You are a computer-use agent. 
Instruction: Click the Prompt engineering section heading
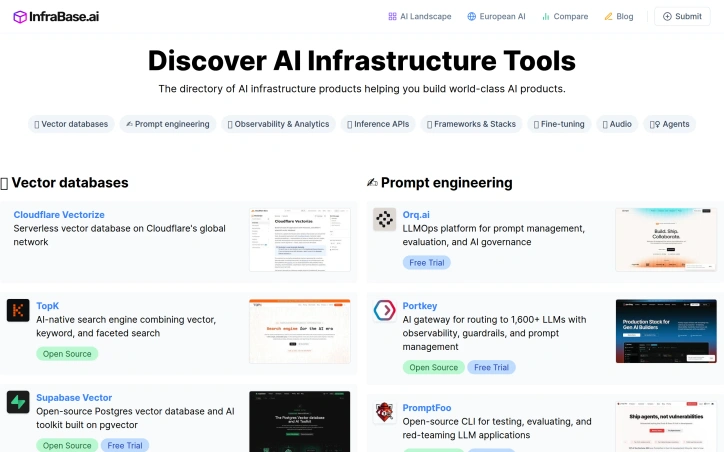446,183
